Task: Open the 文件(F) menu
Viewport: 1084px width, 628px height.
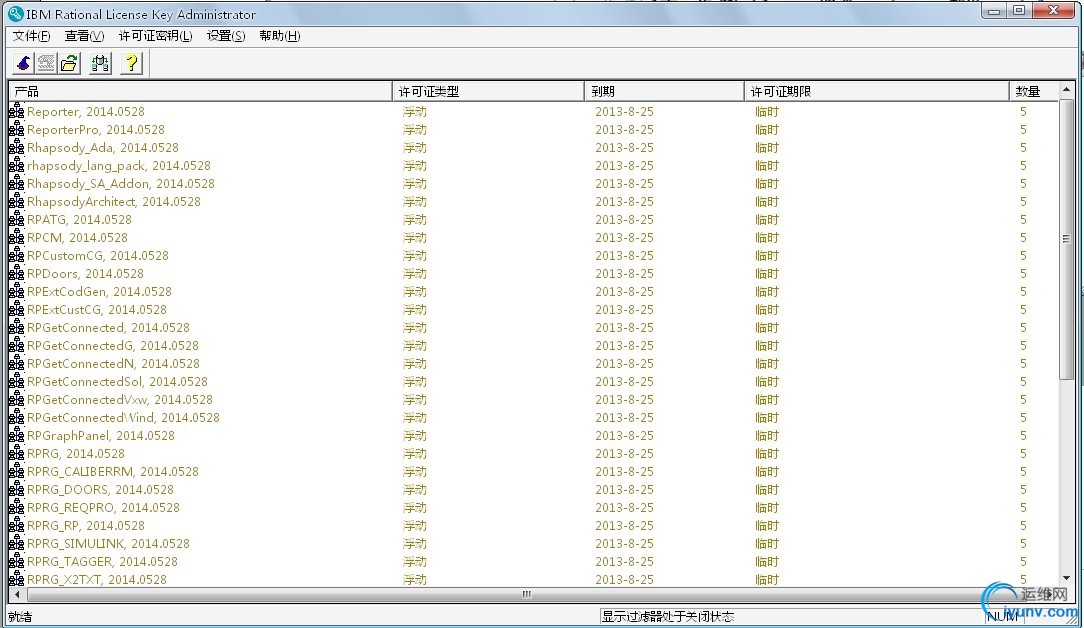Action: point(32,36)
